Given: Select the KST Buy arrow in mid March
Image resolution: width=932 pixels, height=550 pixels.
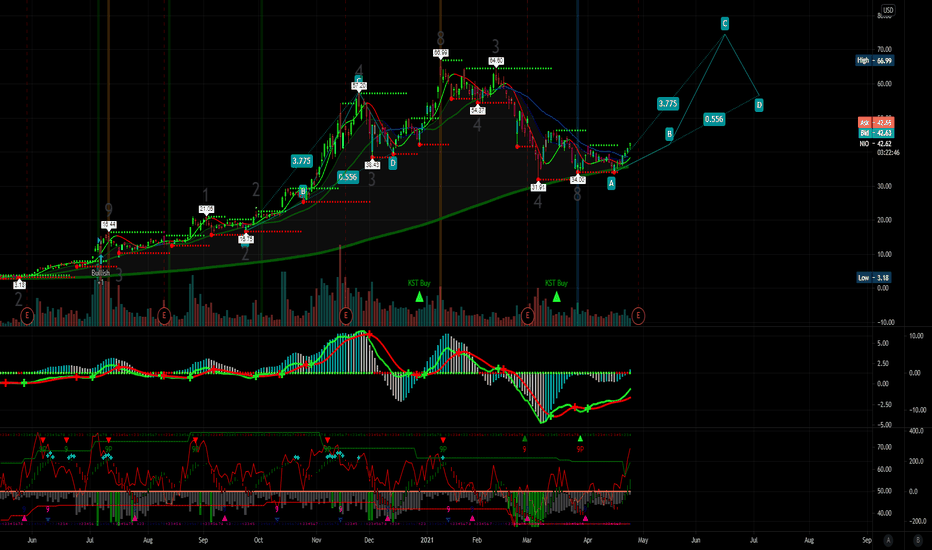Looking at the screenshot, I should [x=556, y=296].
